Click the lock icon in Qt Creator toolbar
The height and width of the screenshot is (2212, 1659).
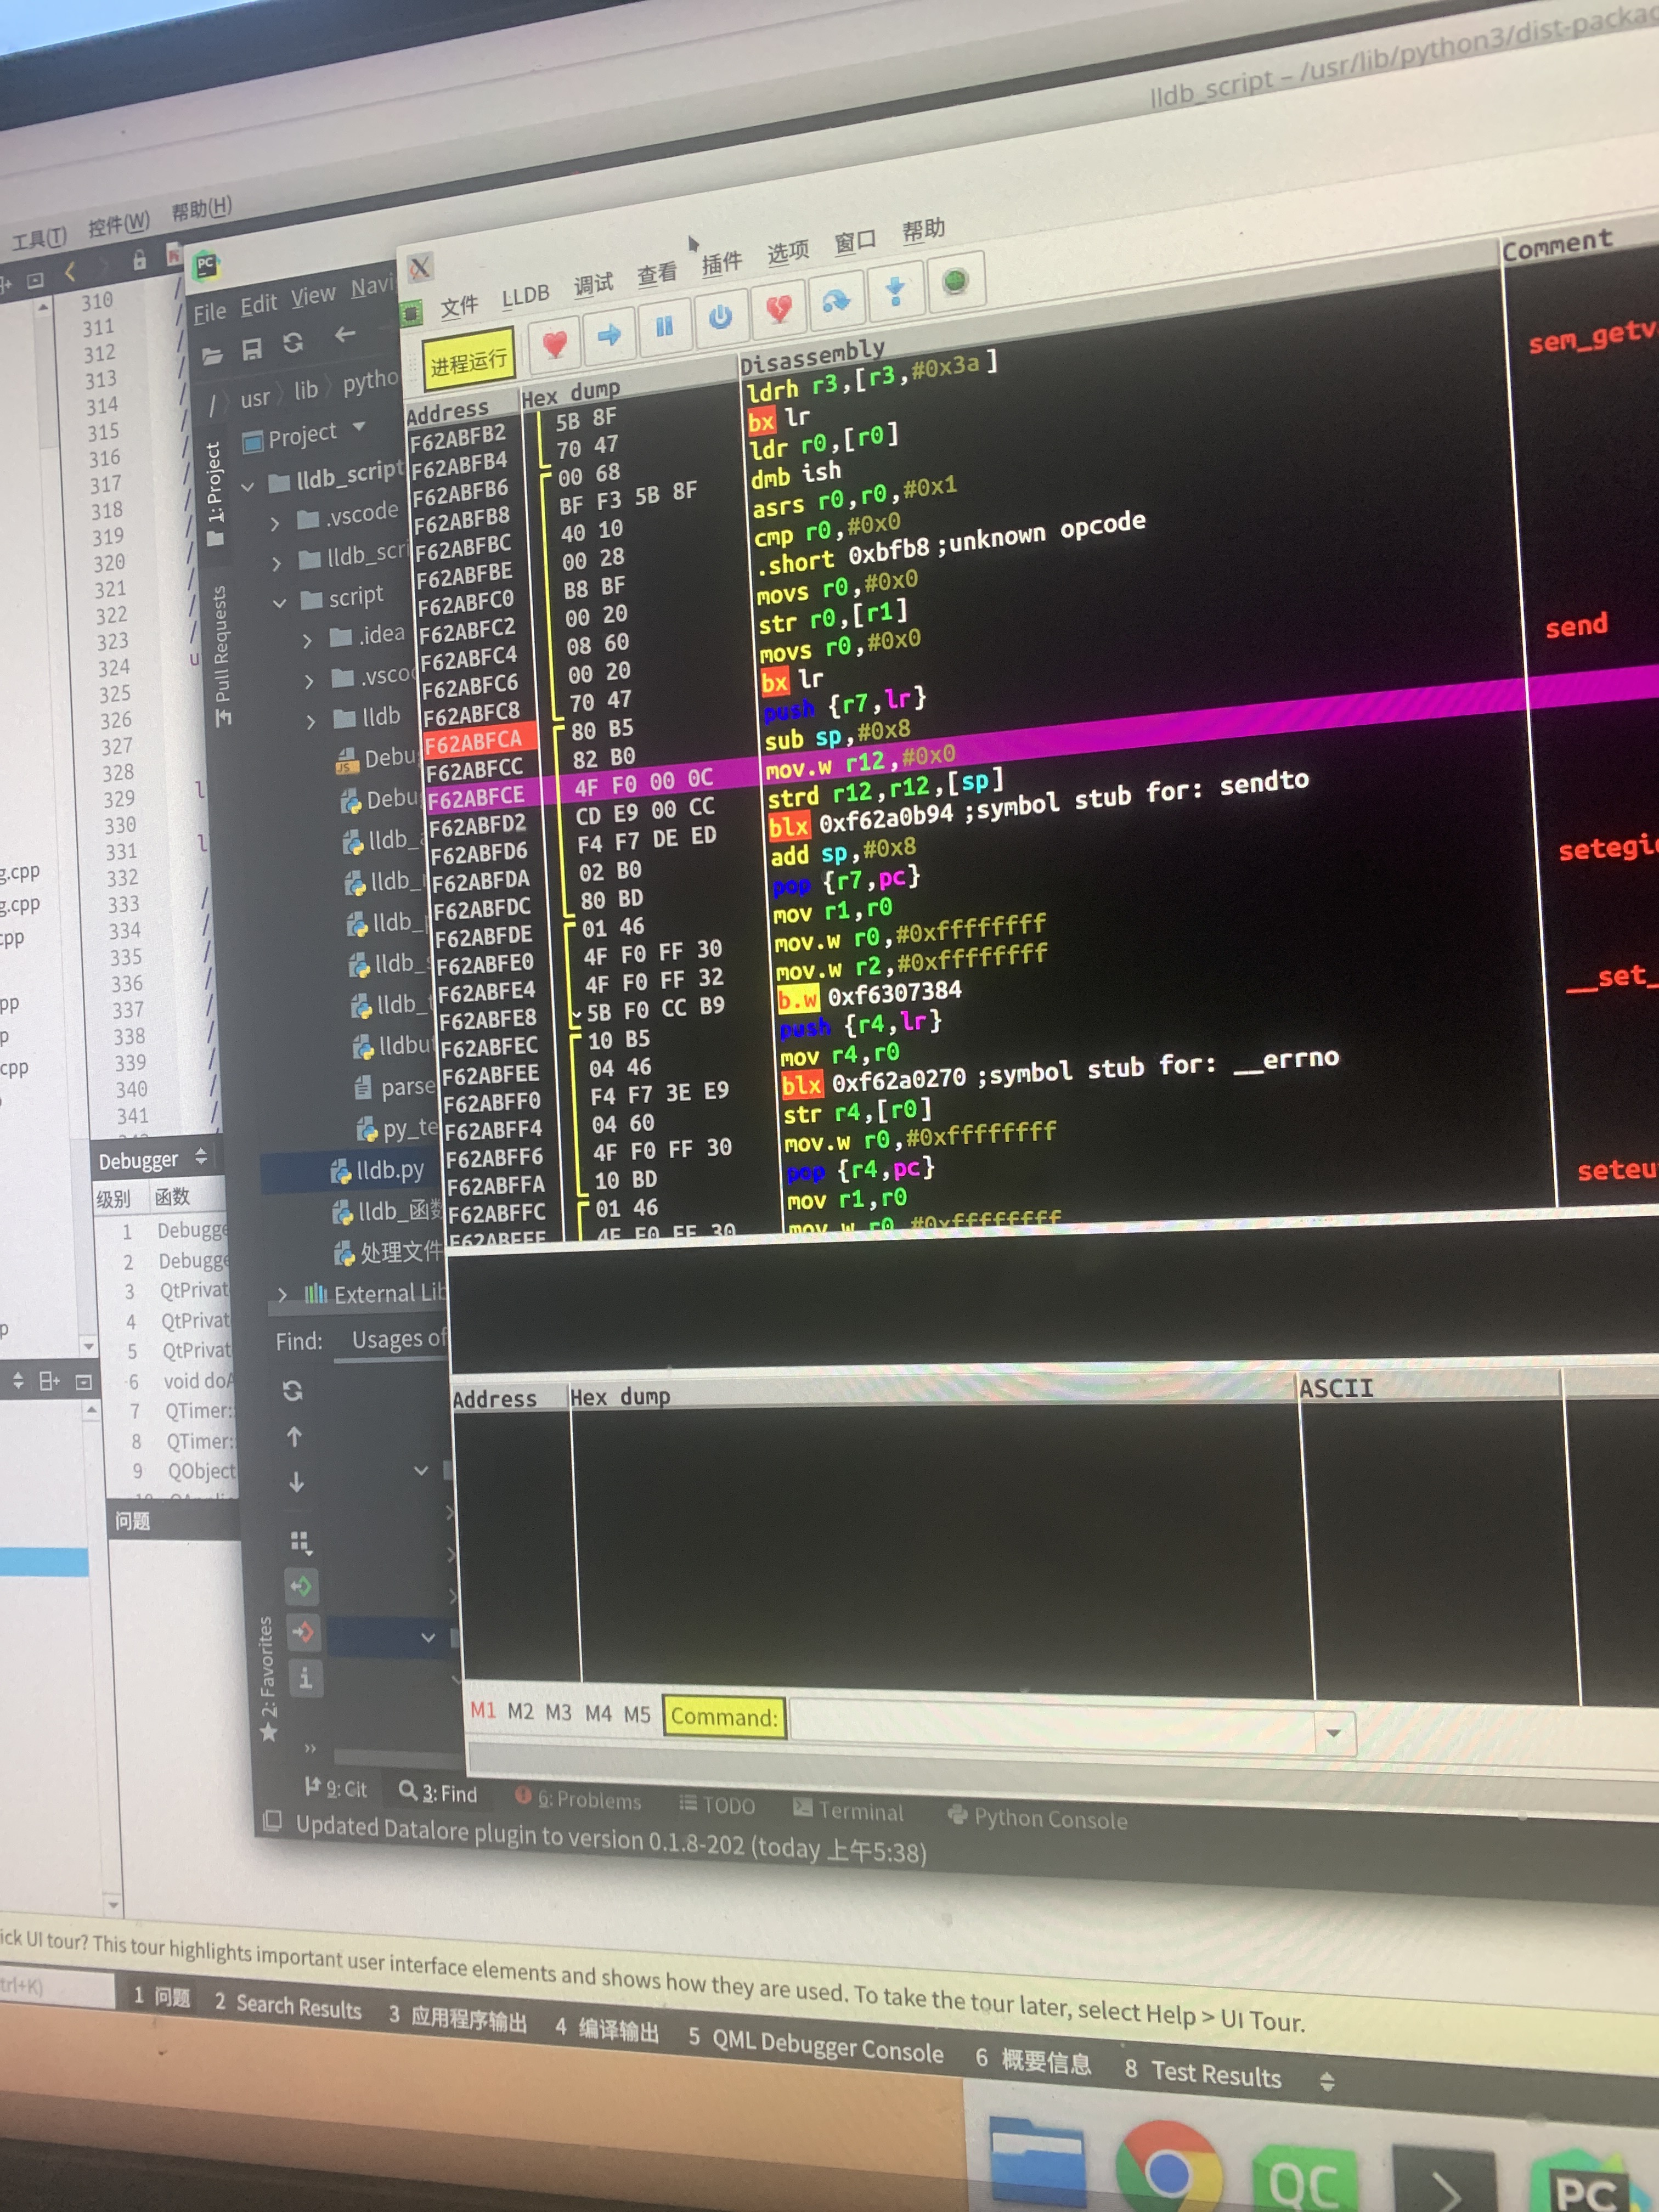pos(139,260)
